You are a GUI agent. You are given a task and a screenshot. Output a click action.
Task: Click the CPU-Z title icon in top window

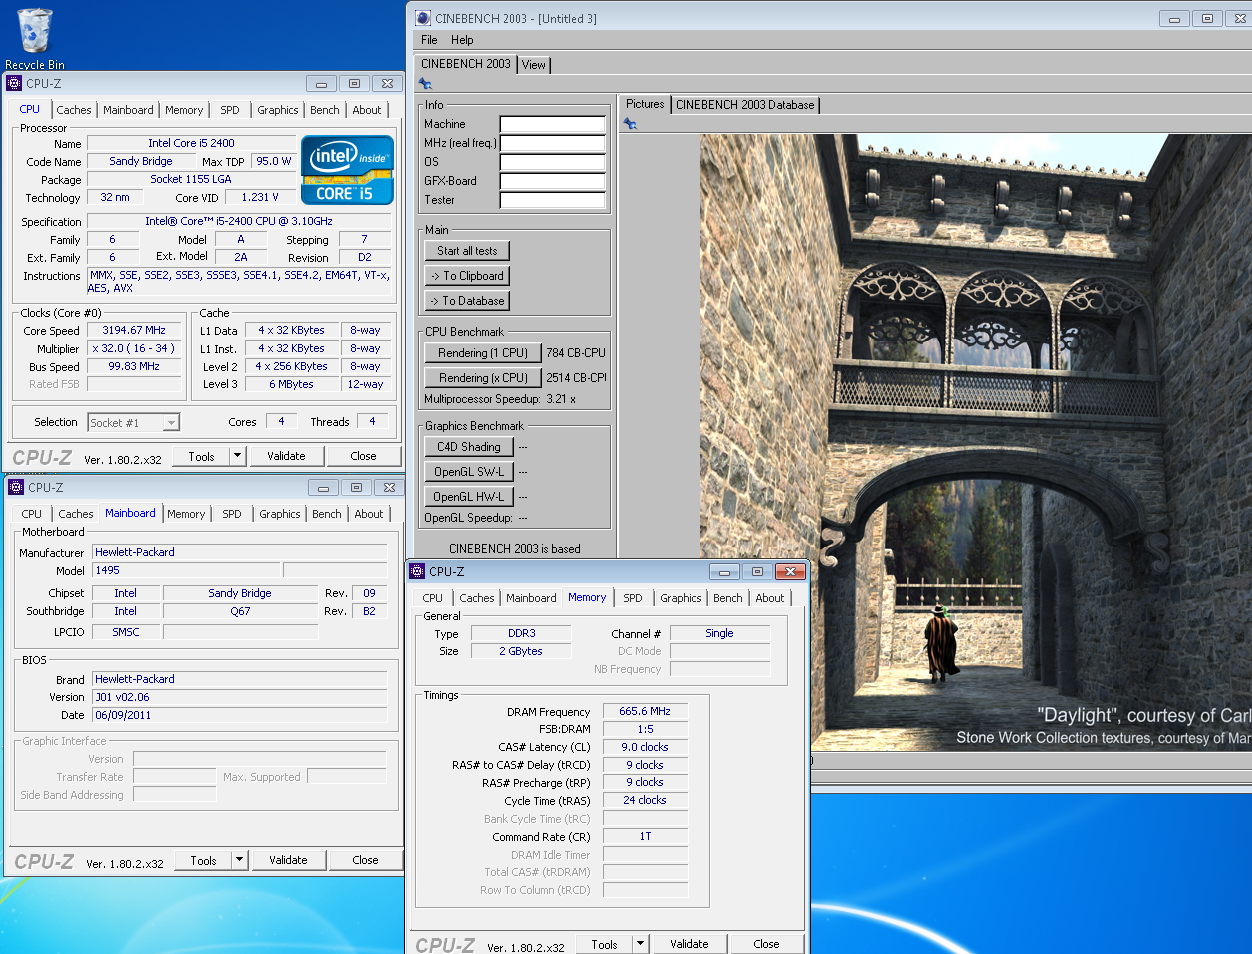14,83
